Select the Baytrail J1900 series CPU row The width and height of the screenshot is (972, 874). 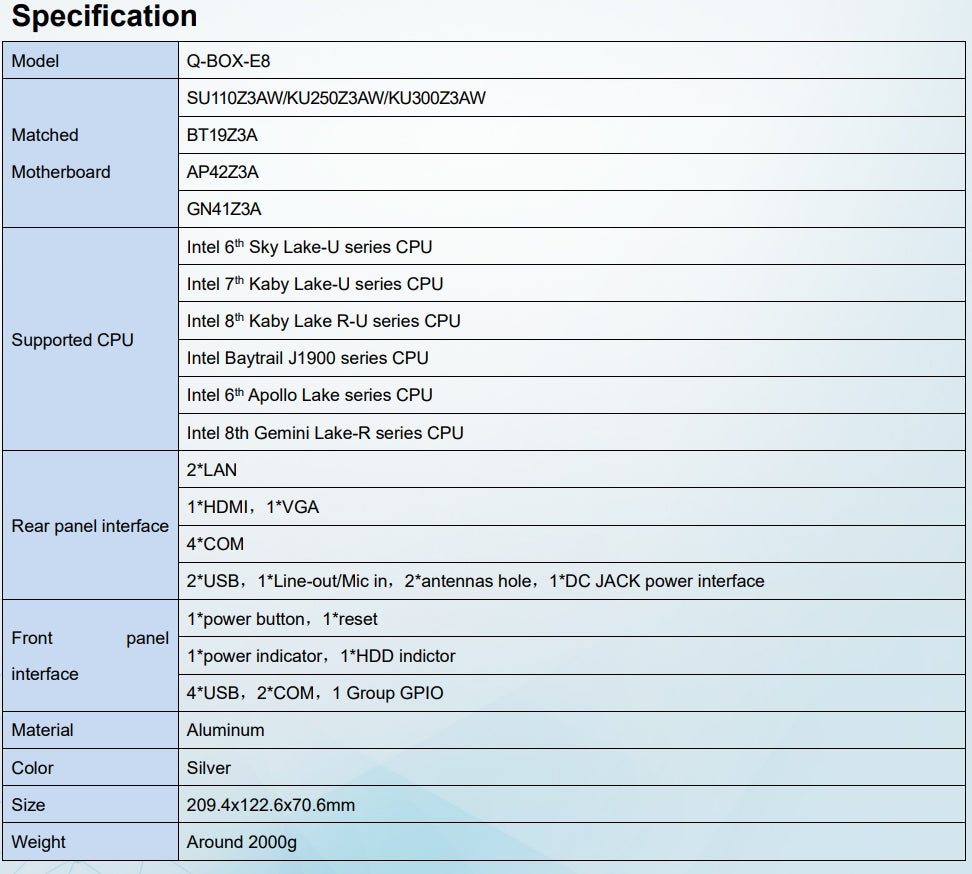click(307, 358)
